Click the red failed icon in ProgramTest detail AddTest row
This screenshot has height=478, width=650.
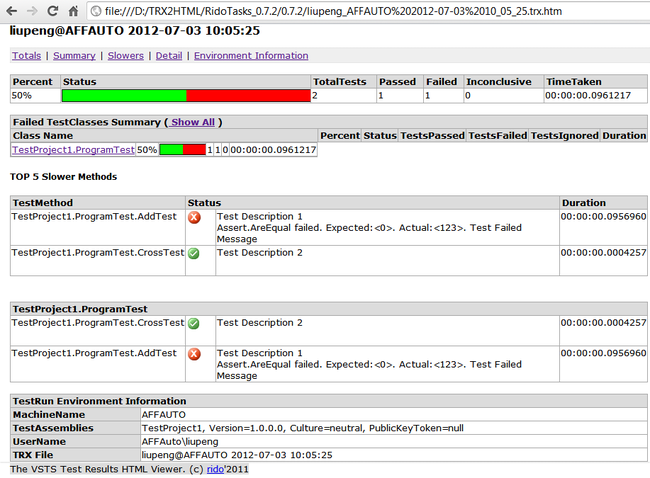coord(194,354)
